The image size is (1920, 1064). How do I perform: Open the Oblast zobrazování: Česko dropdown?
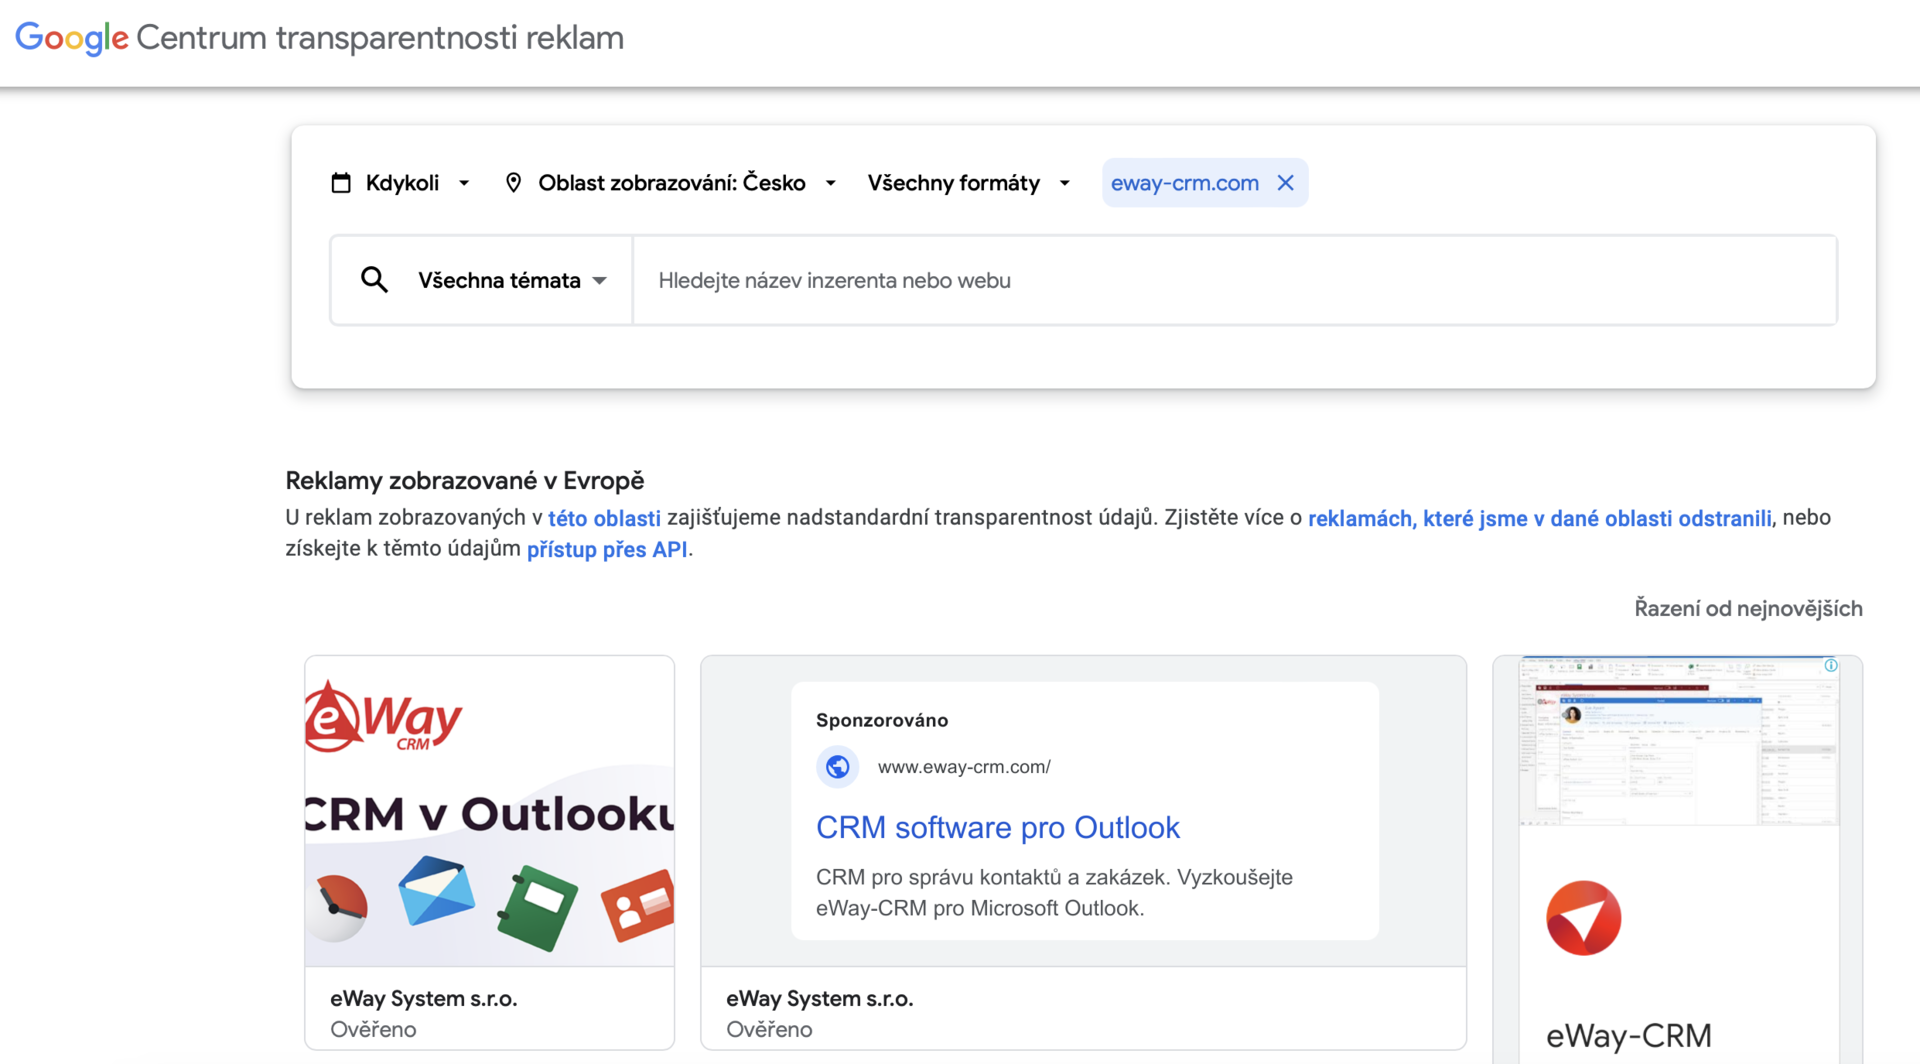pos(671,183)
